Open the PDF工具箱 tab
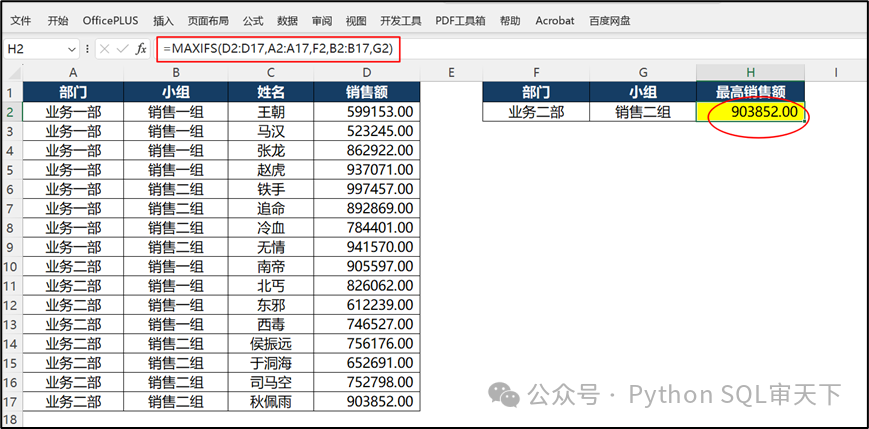This screenshot has width=869, height=429. pos(458,20)
